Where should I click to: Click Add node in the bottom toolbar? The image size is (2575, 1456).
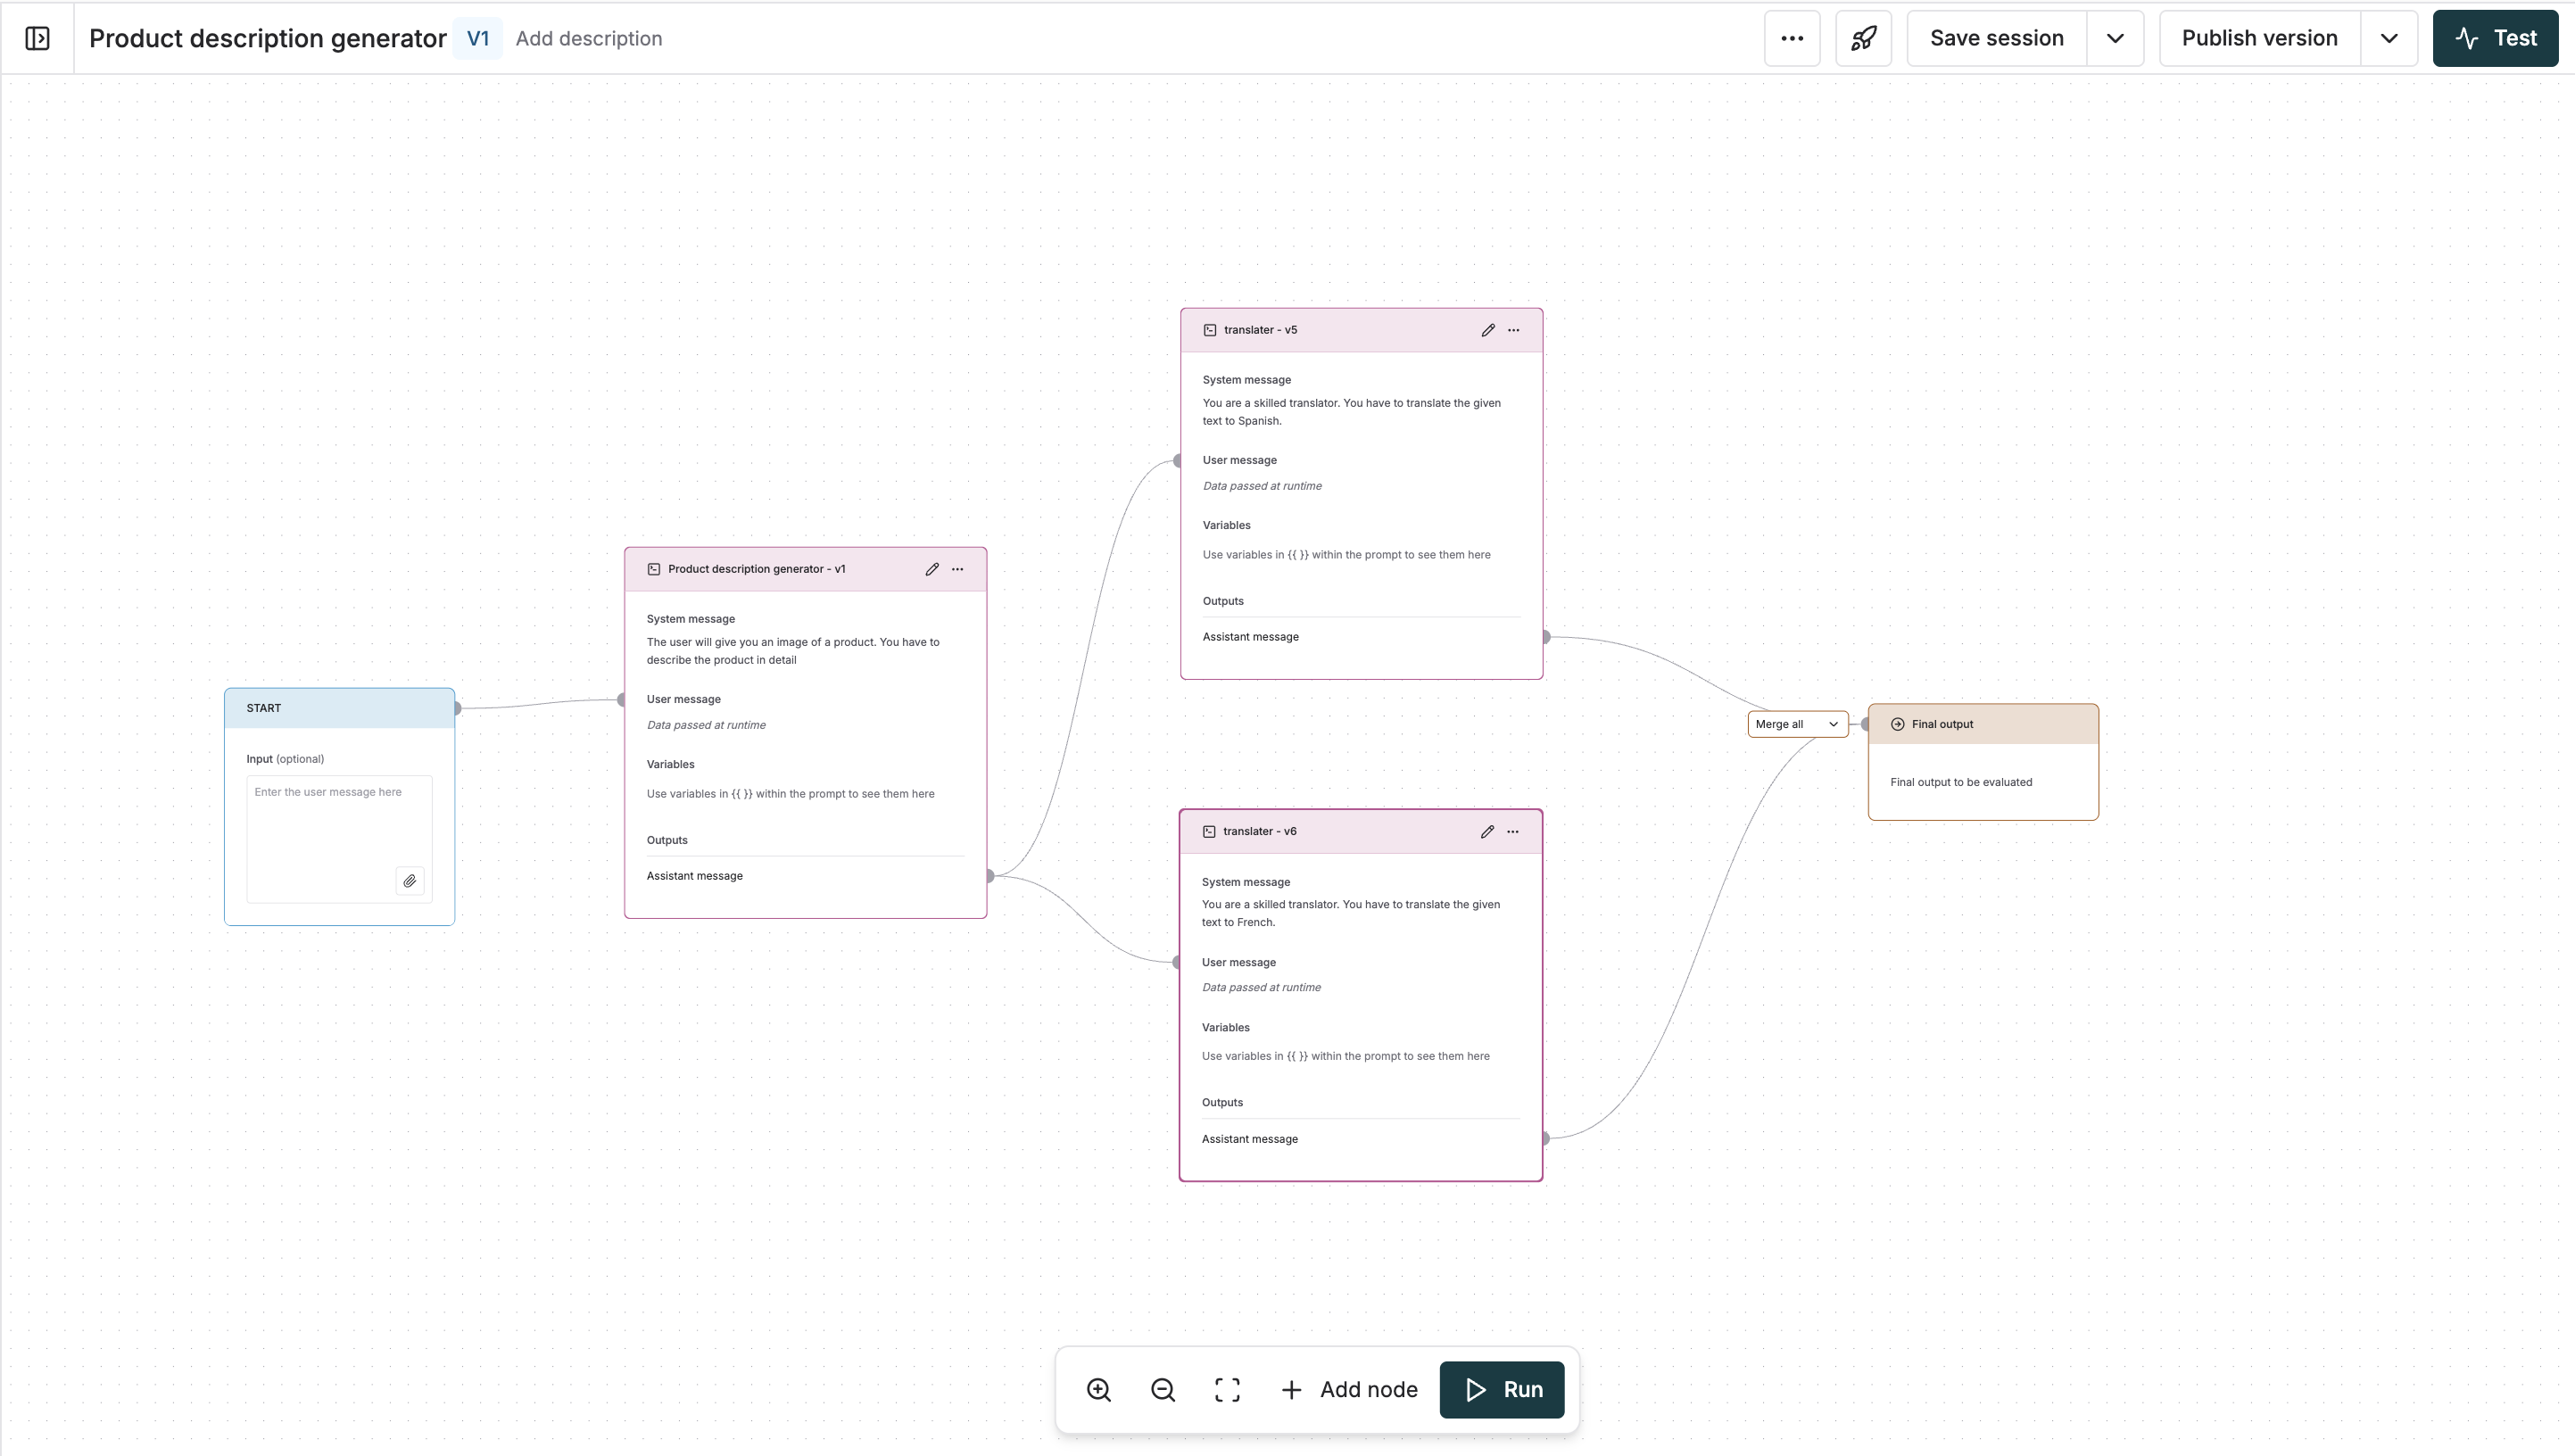[x=1349, y=1389]
